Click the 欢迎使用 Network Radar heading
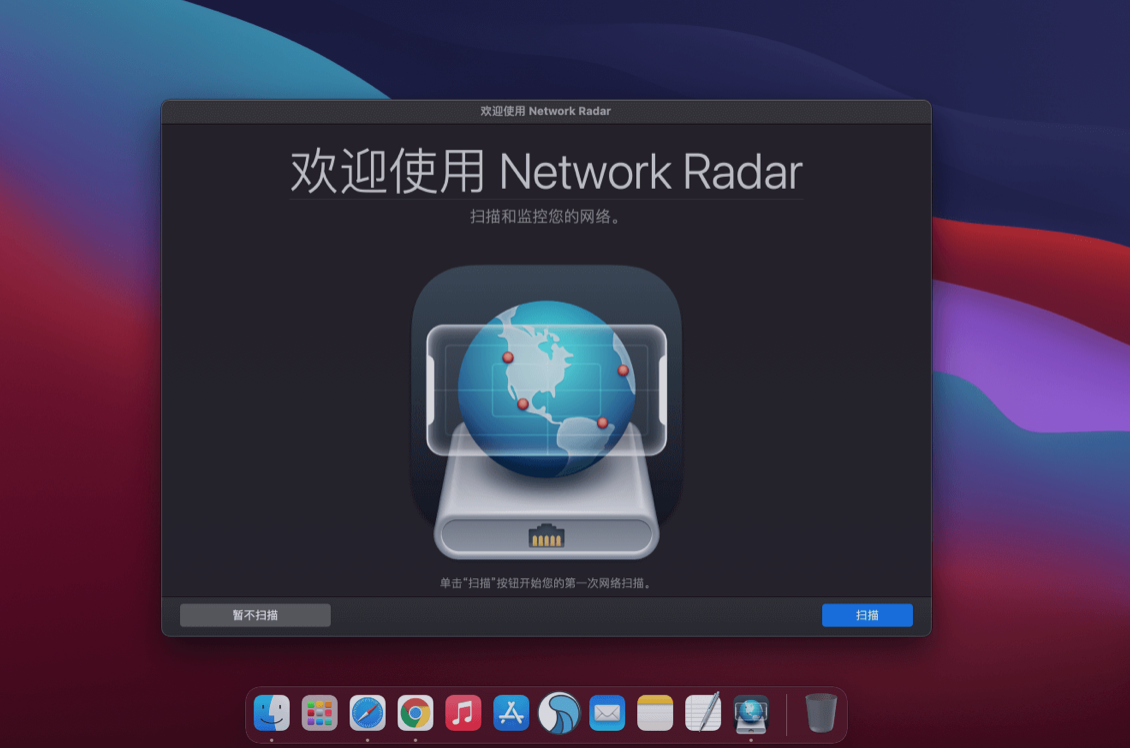The image size is (1130, 748). (x=546, y=172)
